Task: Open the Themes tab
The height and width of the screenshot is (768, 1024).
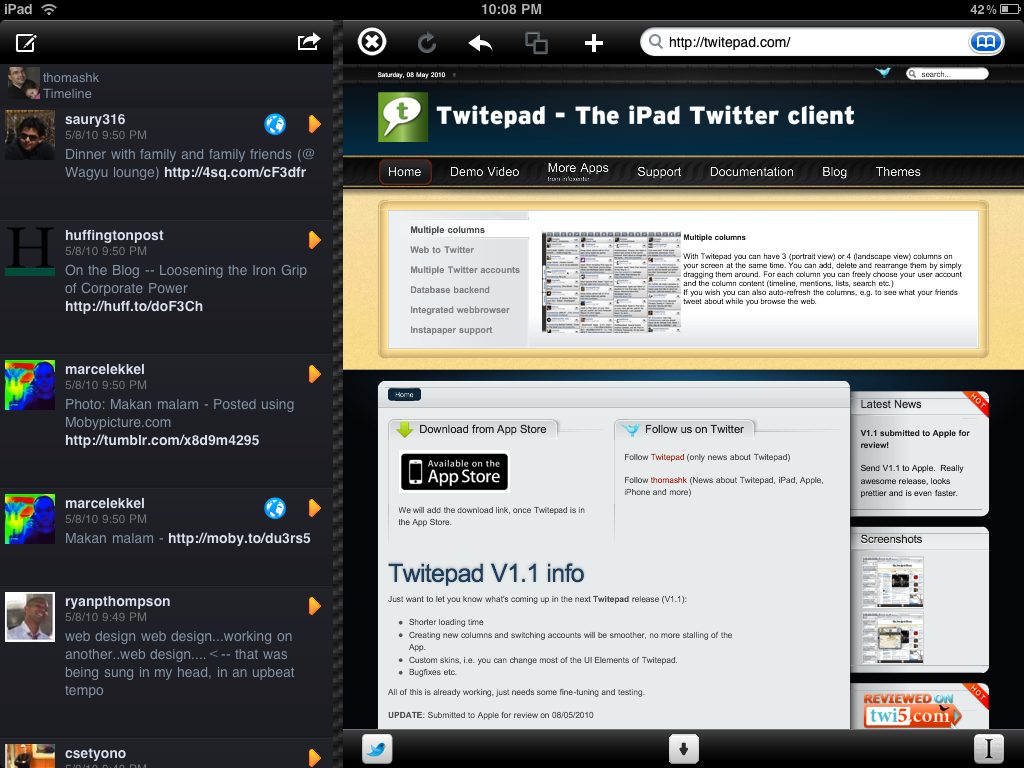Action: 898,172
